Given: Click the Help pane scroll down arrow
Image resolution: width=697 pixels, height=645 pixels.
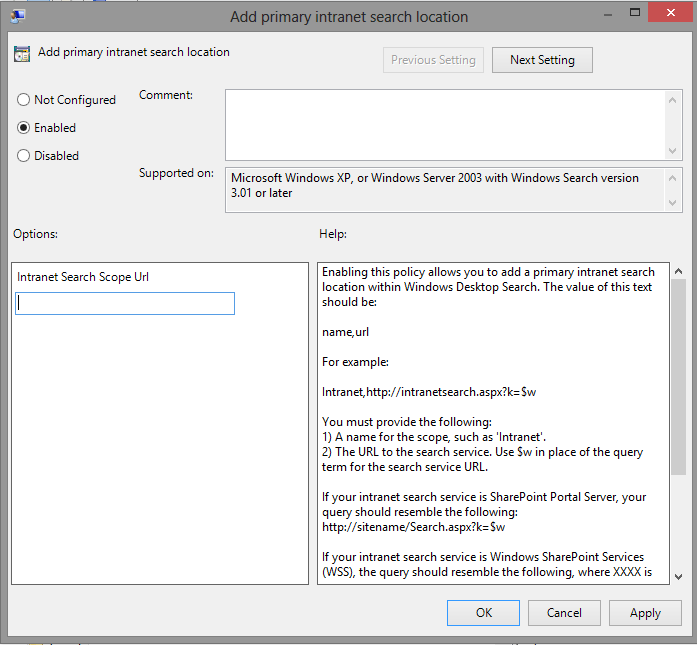Looking at the screenshot, I should (x=678, y=577).
